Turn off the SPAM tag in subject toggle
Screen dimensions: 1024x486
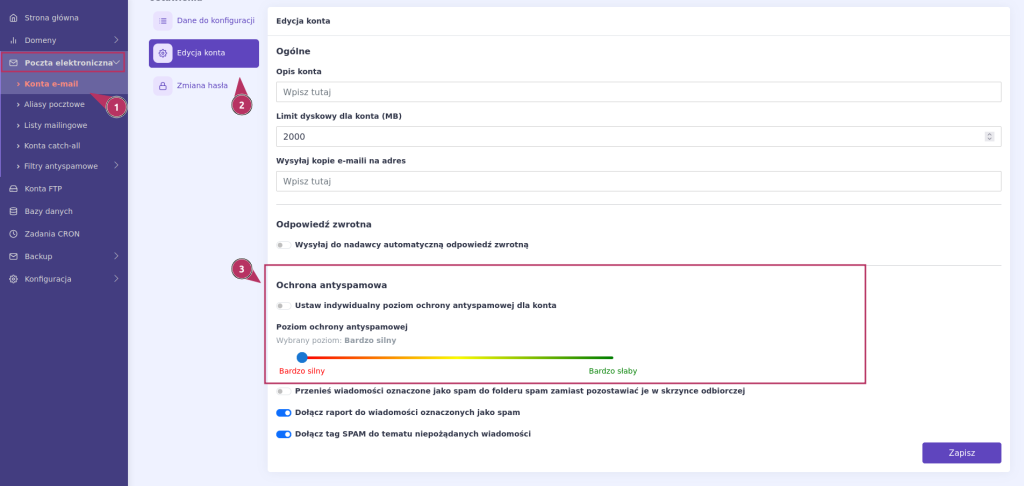(x=283, y=434)
